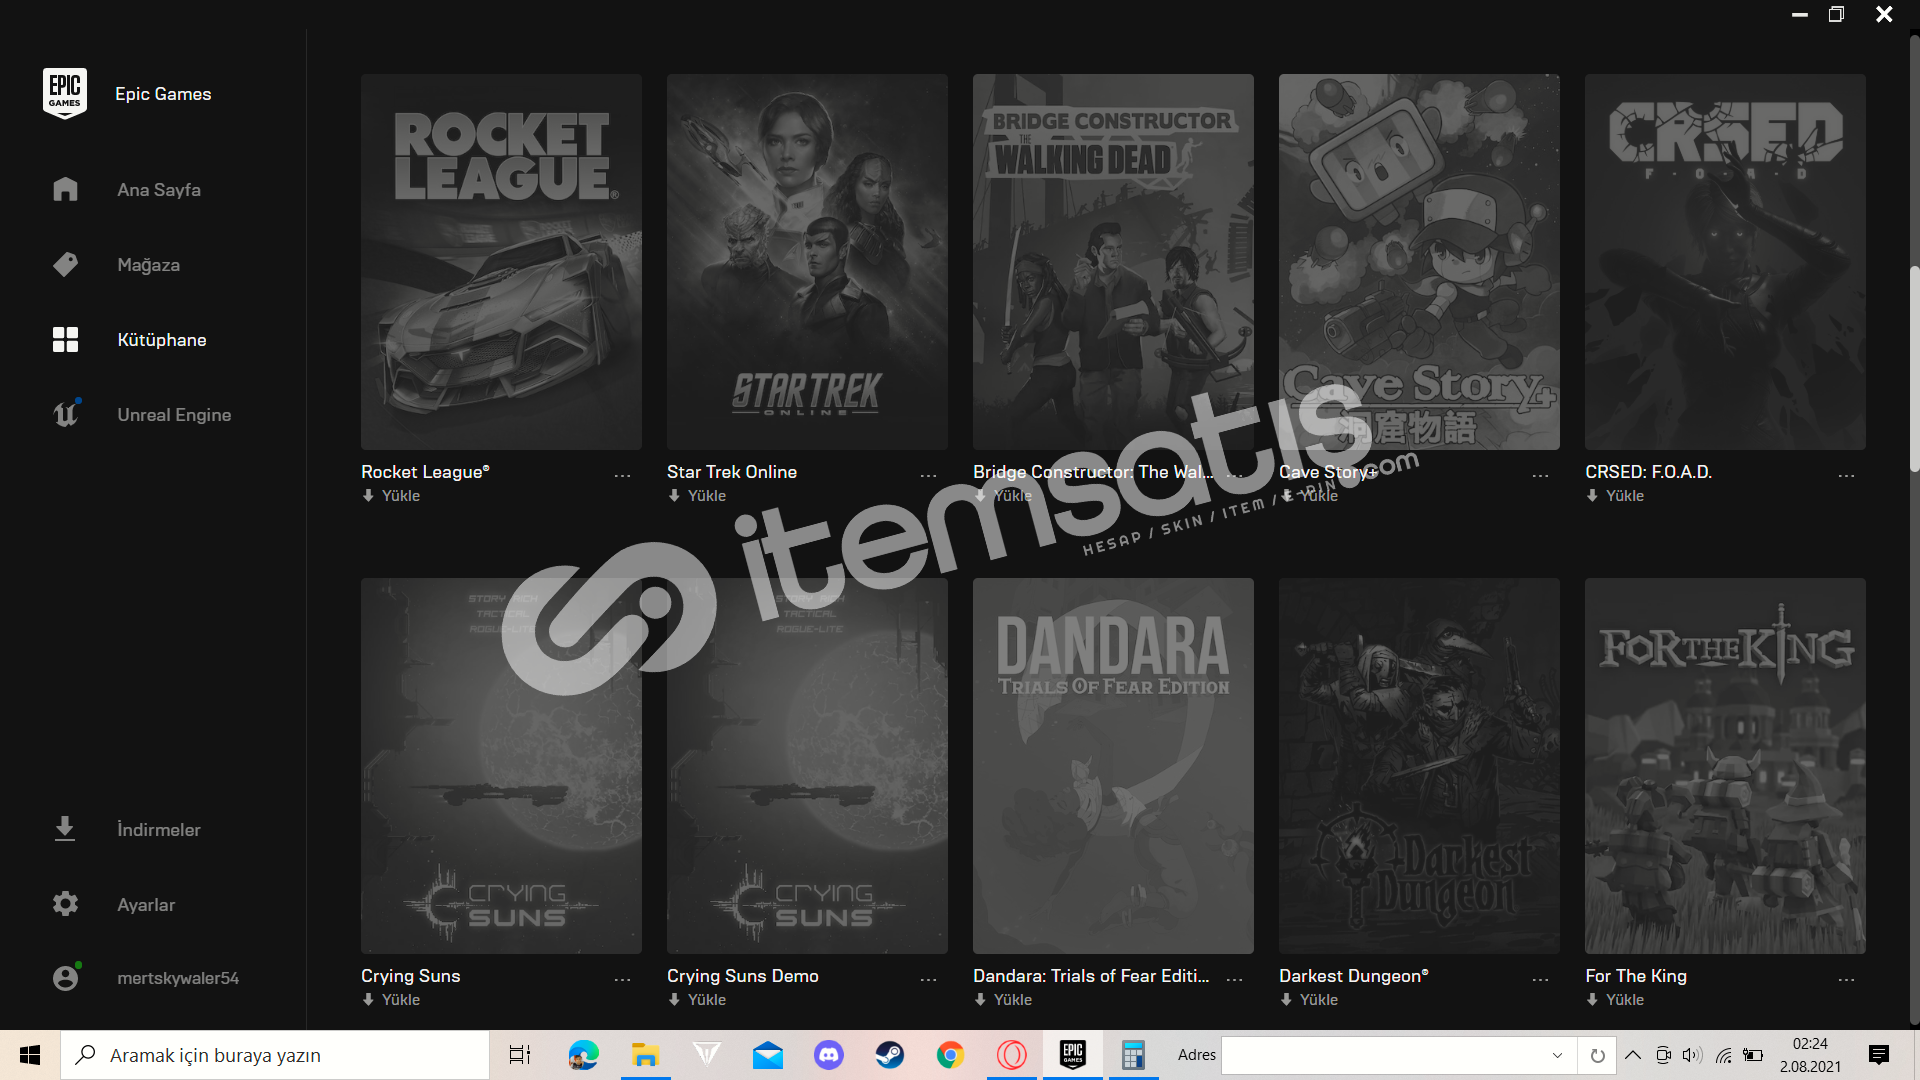Open Dandara cover thumbnail
Image resolution: width=1920 pixels, height=1080 pixels.
coord(1113,765)
